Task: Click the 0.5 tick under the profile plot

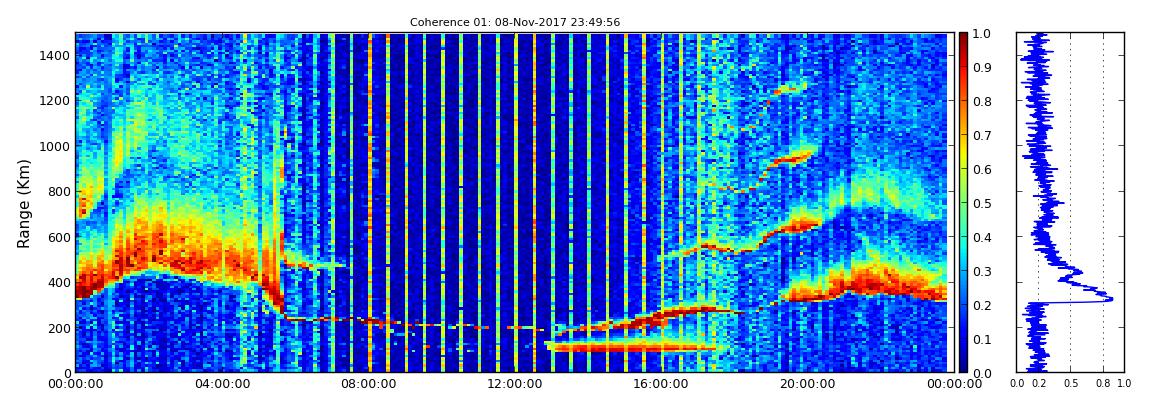Action: (1071, 384)
